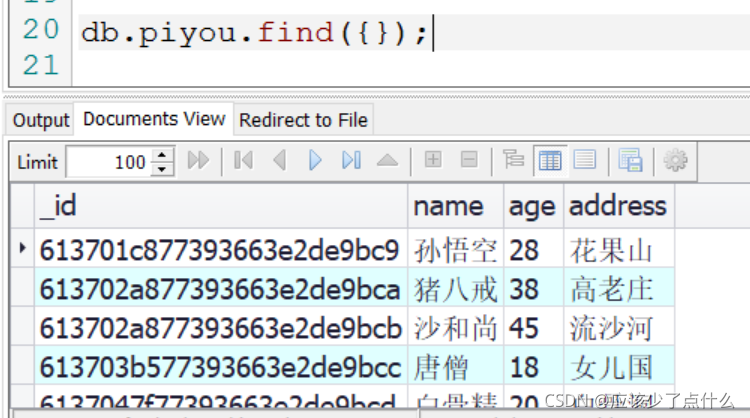Jump to last page of results
This screenshot has width=750, height=418.
tap(352, 161)
